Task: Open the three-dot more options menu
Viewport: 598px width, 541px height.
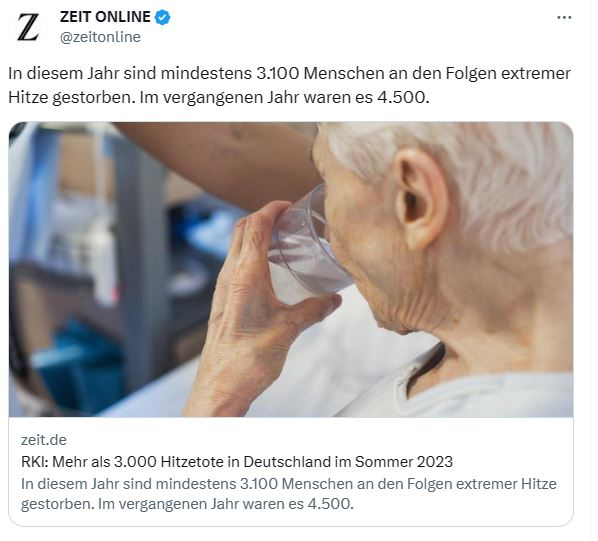Action: 564,18
